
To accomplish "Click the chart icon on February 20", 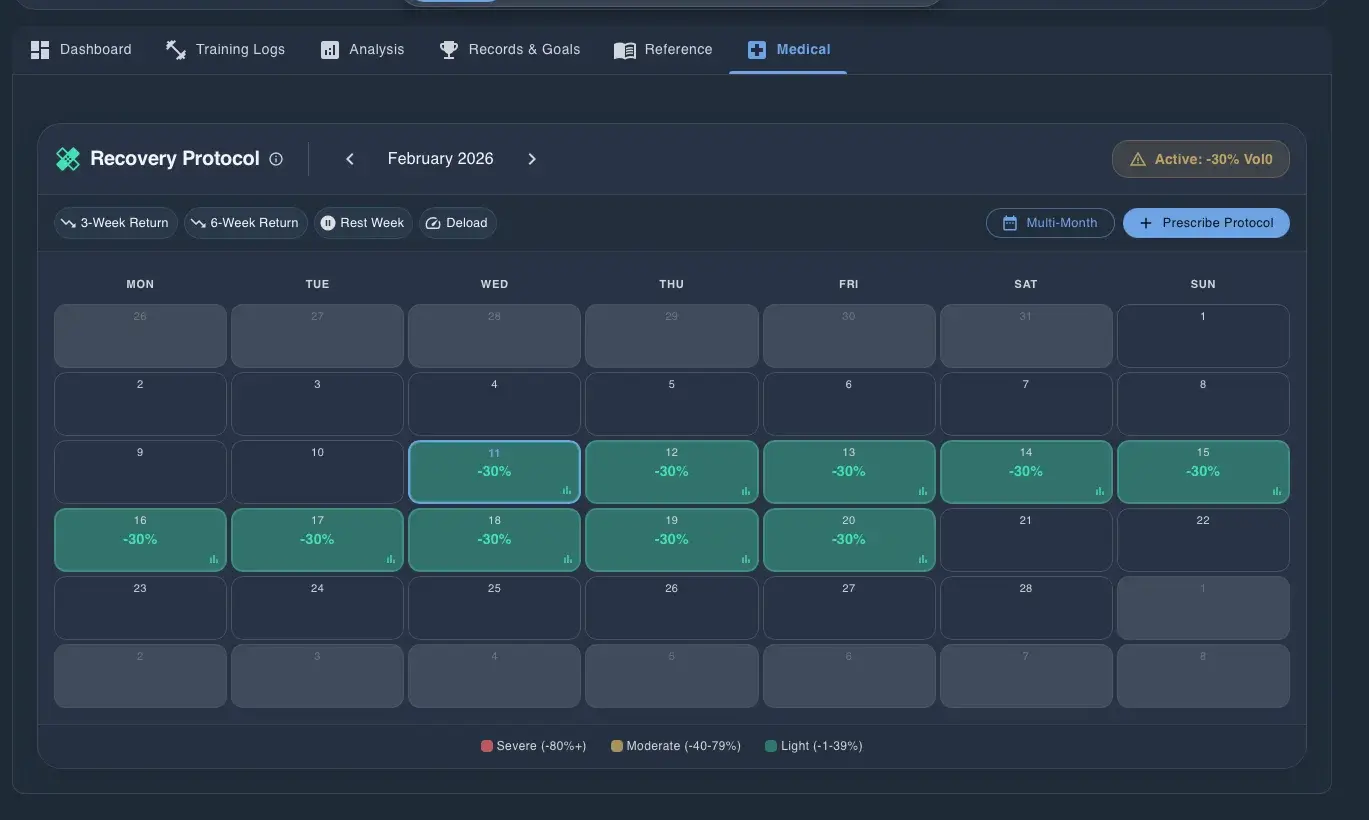I will [922, 559].
